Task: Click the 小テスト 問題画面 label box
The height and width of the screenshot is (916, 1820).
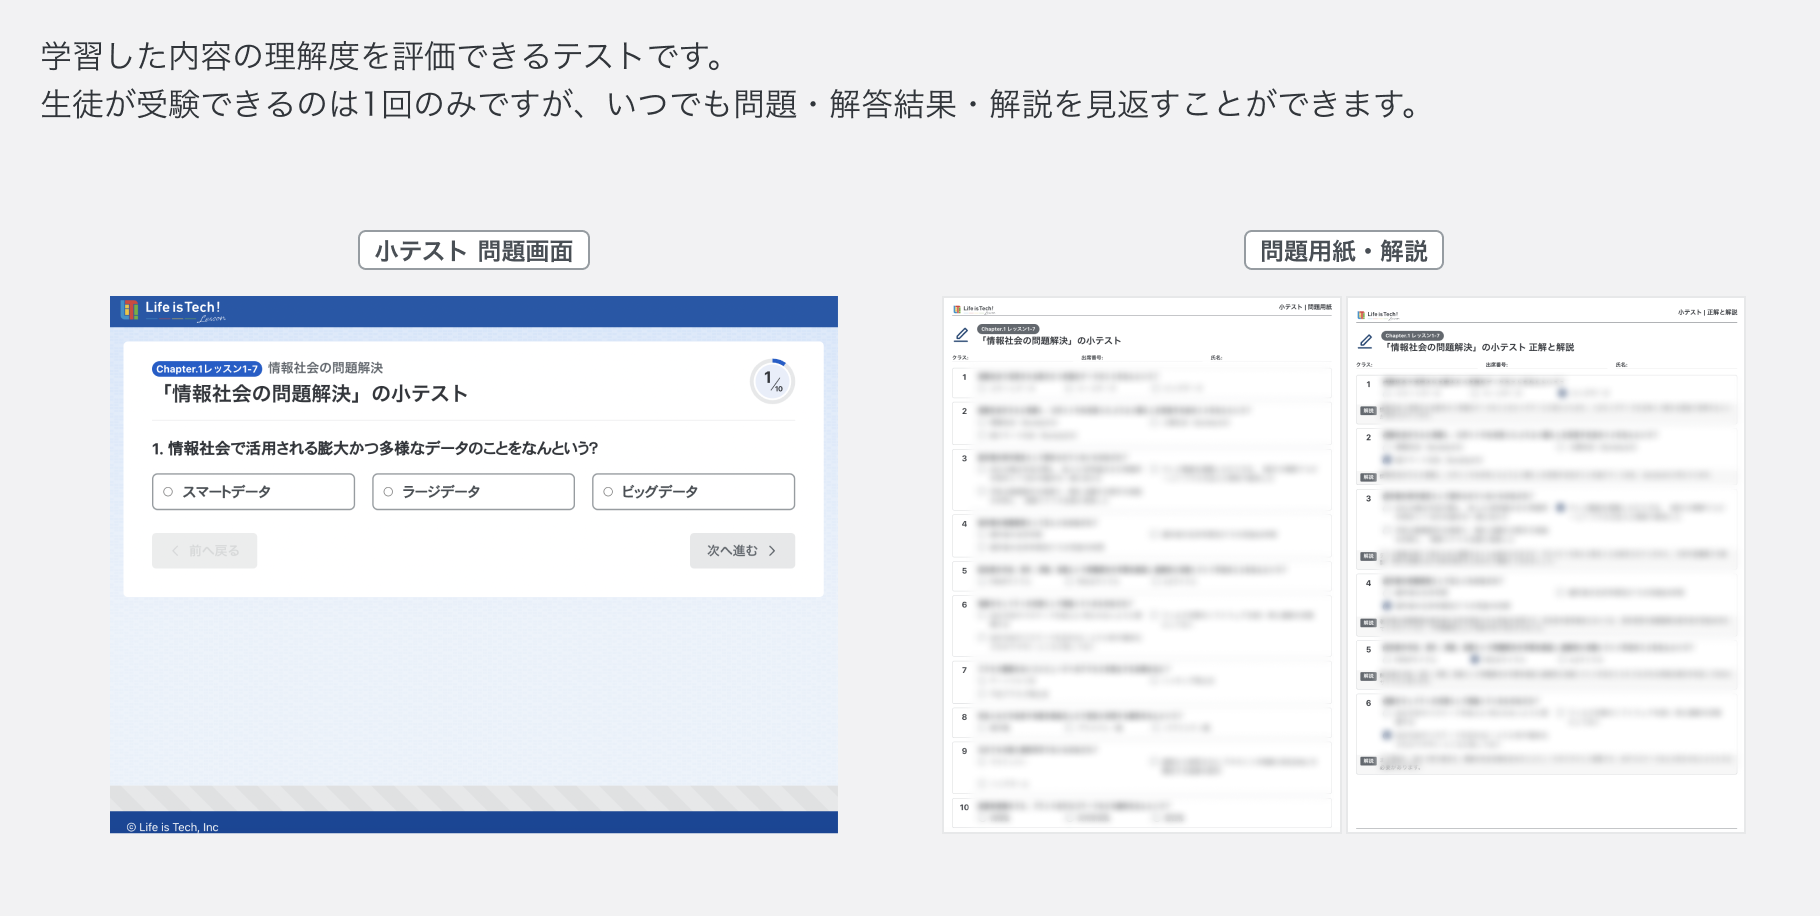Action: [x=474, y=250]
